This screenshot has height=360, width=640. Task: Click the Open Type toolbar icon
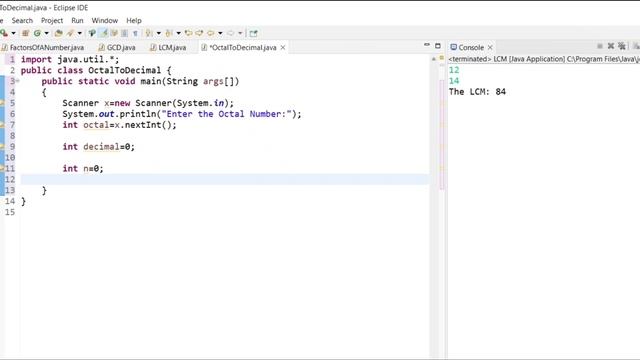click(x=58, y=33)
